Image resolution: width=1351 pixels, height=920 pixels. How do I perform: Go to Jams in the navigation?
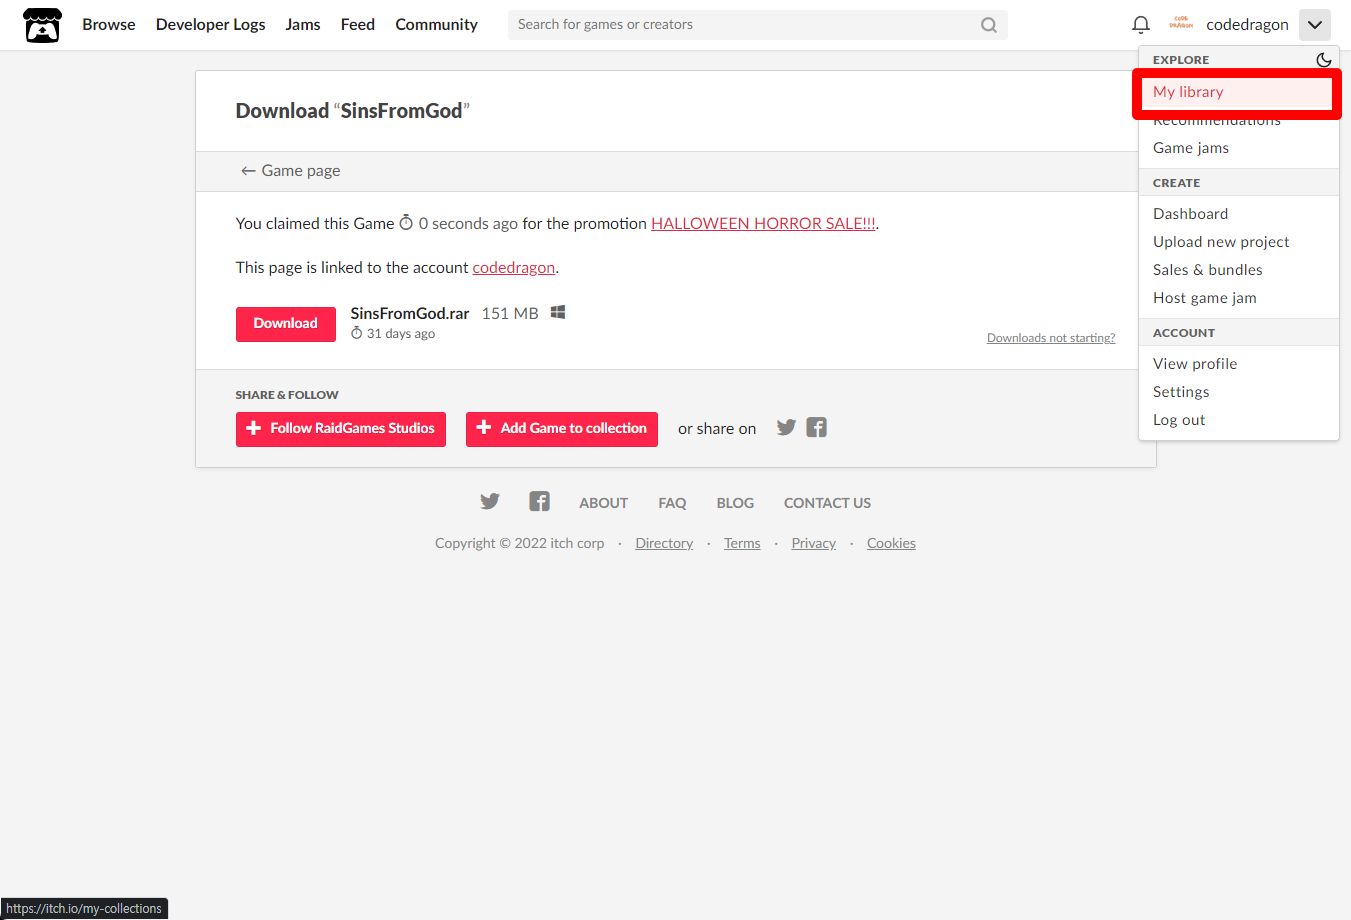[303, 25]
